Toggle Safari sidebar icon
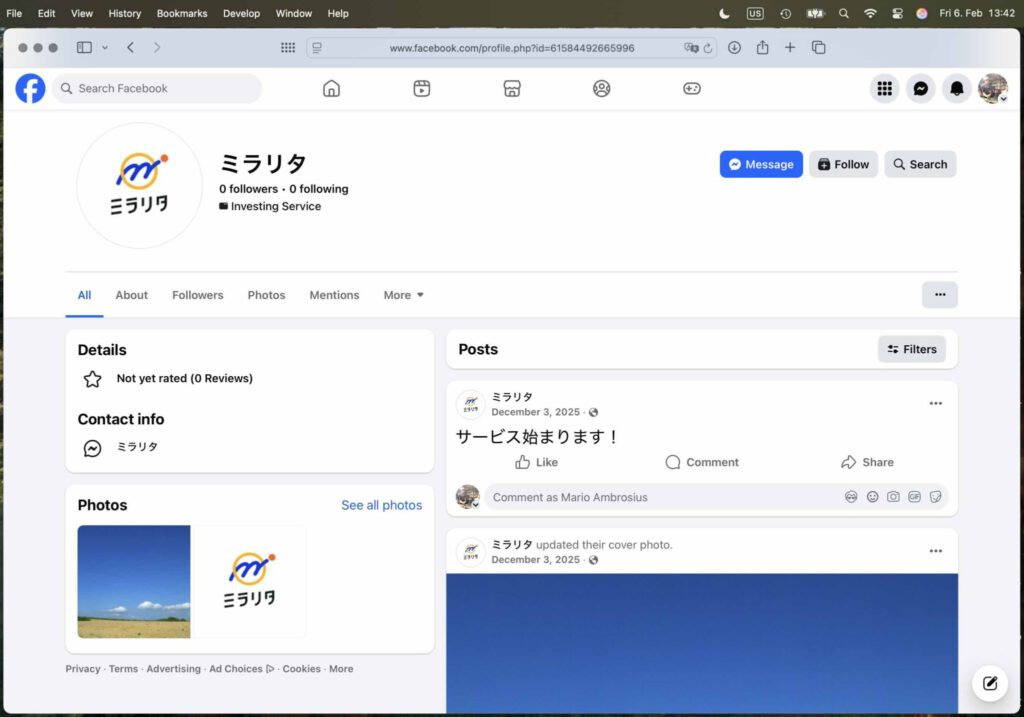 (x=84, y=47)
